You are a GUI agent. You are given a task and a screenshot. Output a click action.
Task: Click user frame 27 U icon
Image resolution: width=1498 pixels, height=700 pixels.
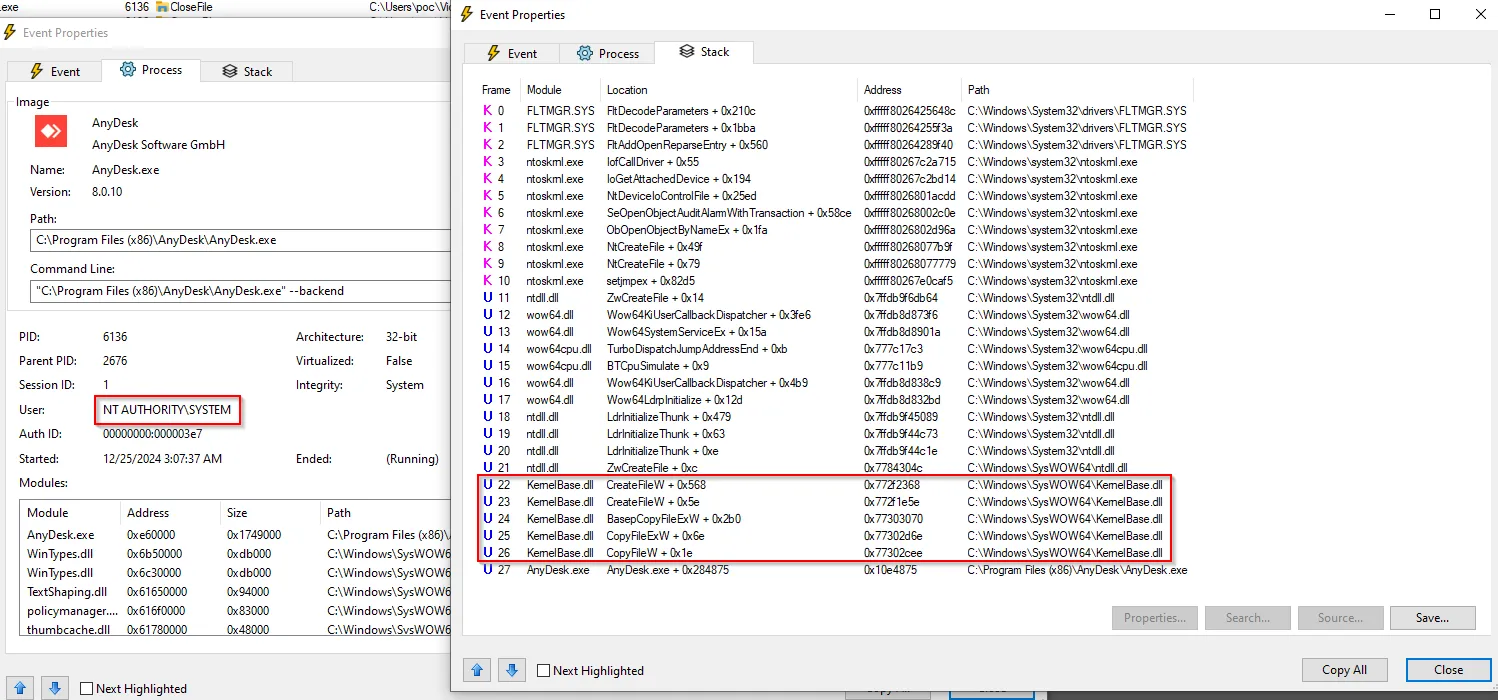point(487,570)
